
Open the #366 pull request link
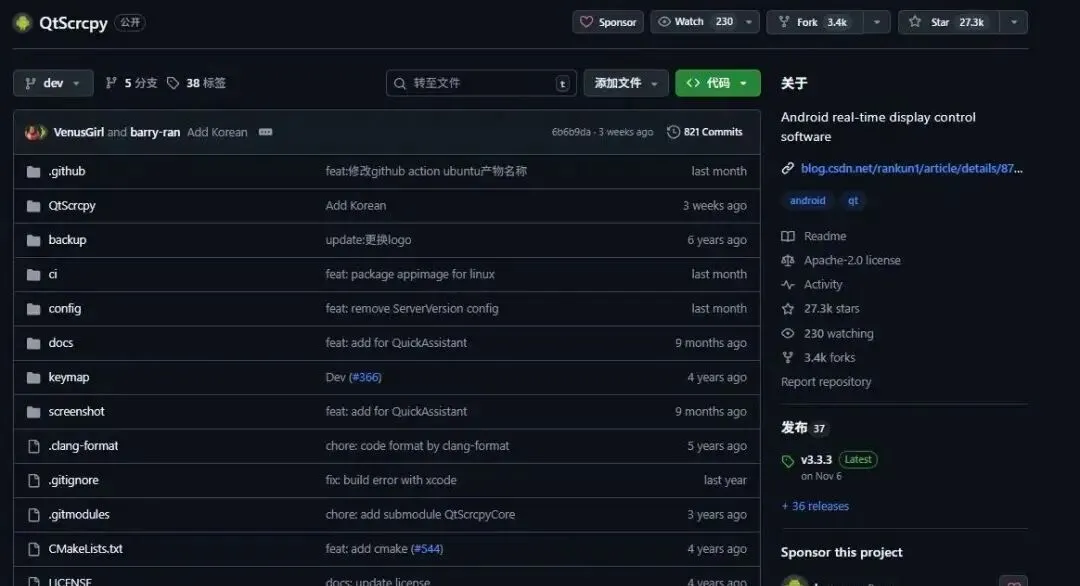366,377
